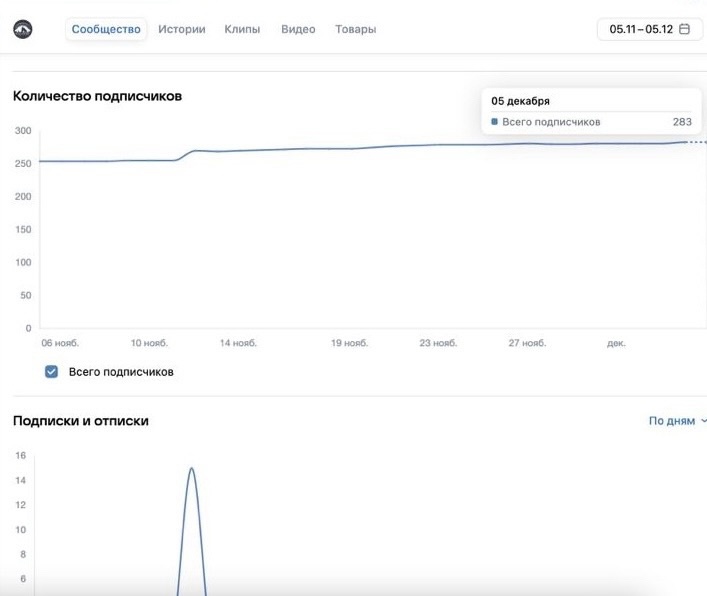
Task: Switch to the Истории tab
Action: coord(182,29)
